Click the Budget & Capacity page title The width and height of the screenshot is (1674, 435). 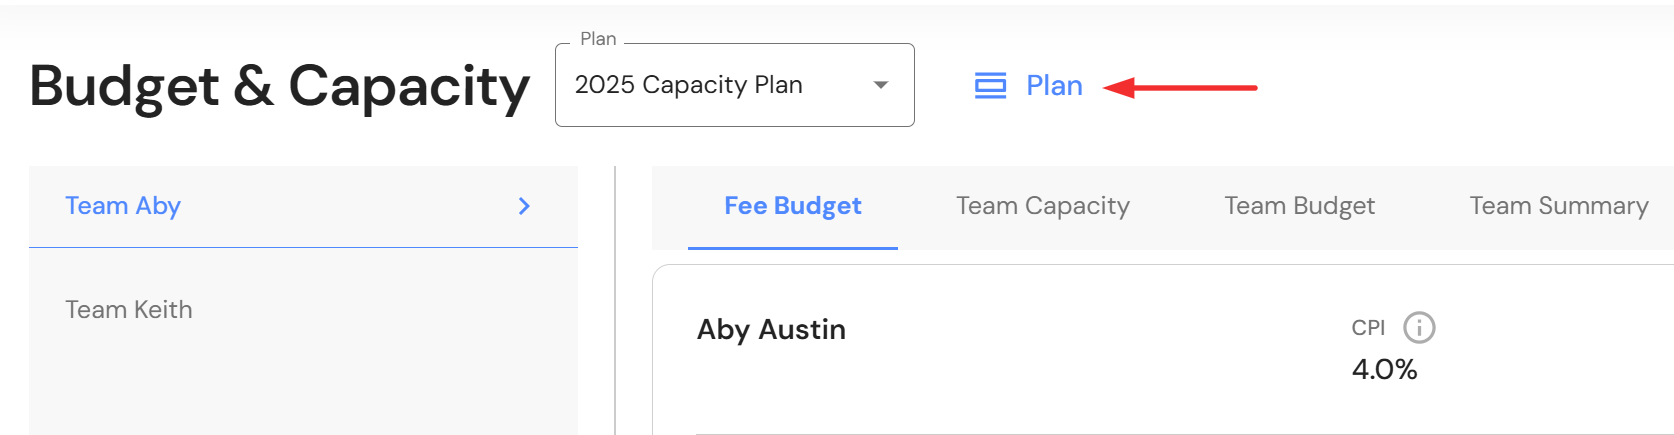279,86
